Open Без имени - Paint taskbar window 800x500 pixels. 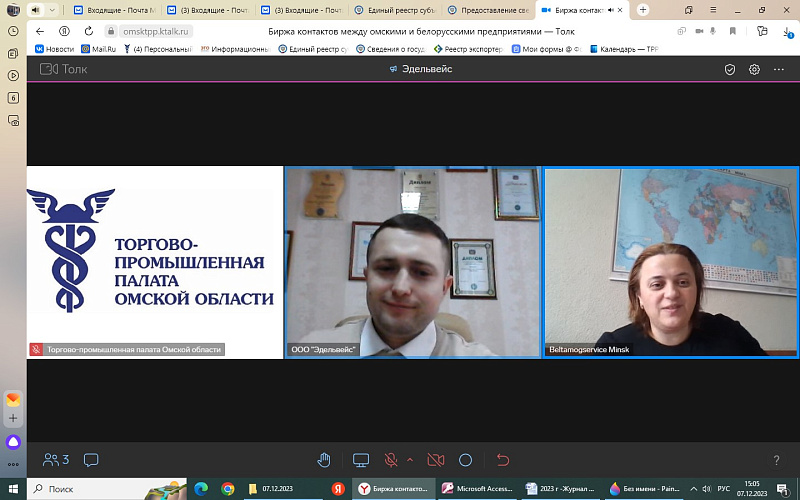[x=645, y=489]
